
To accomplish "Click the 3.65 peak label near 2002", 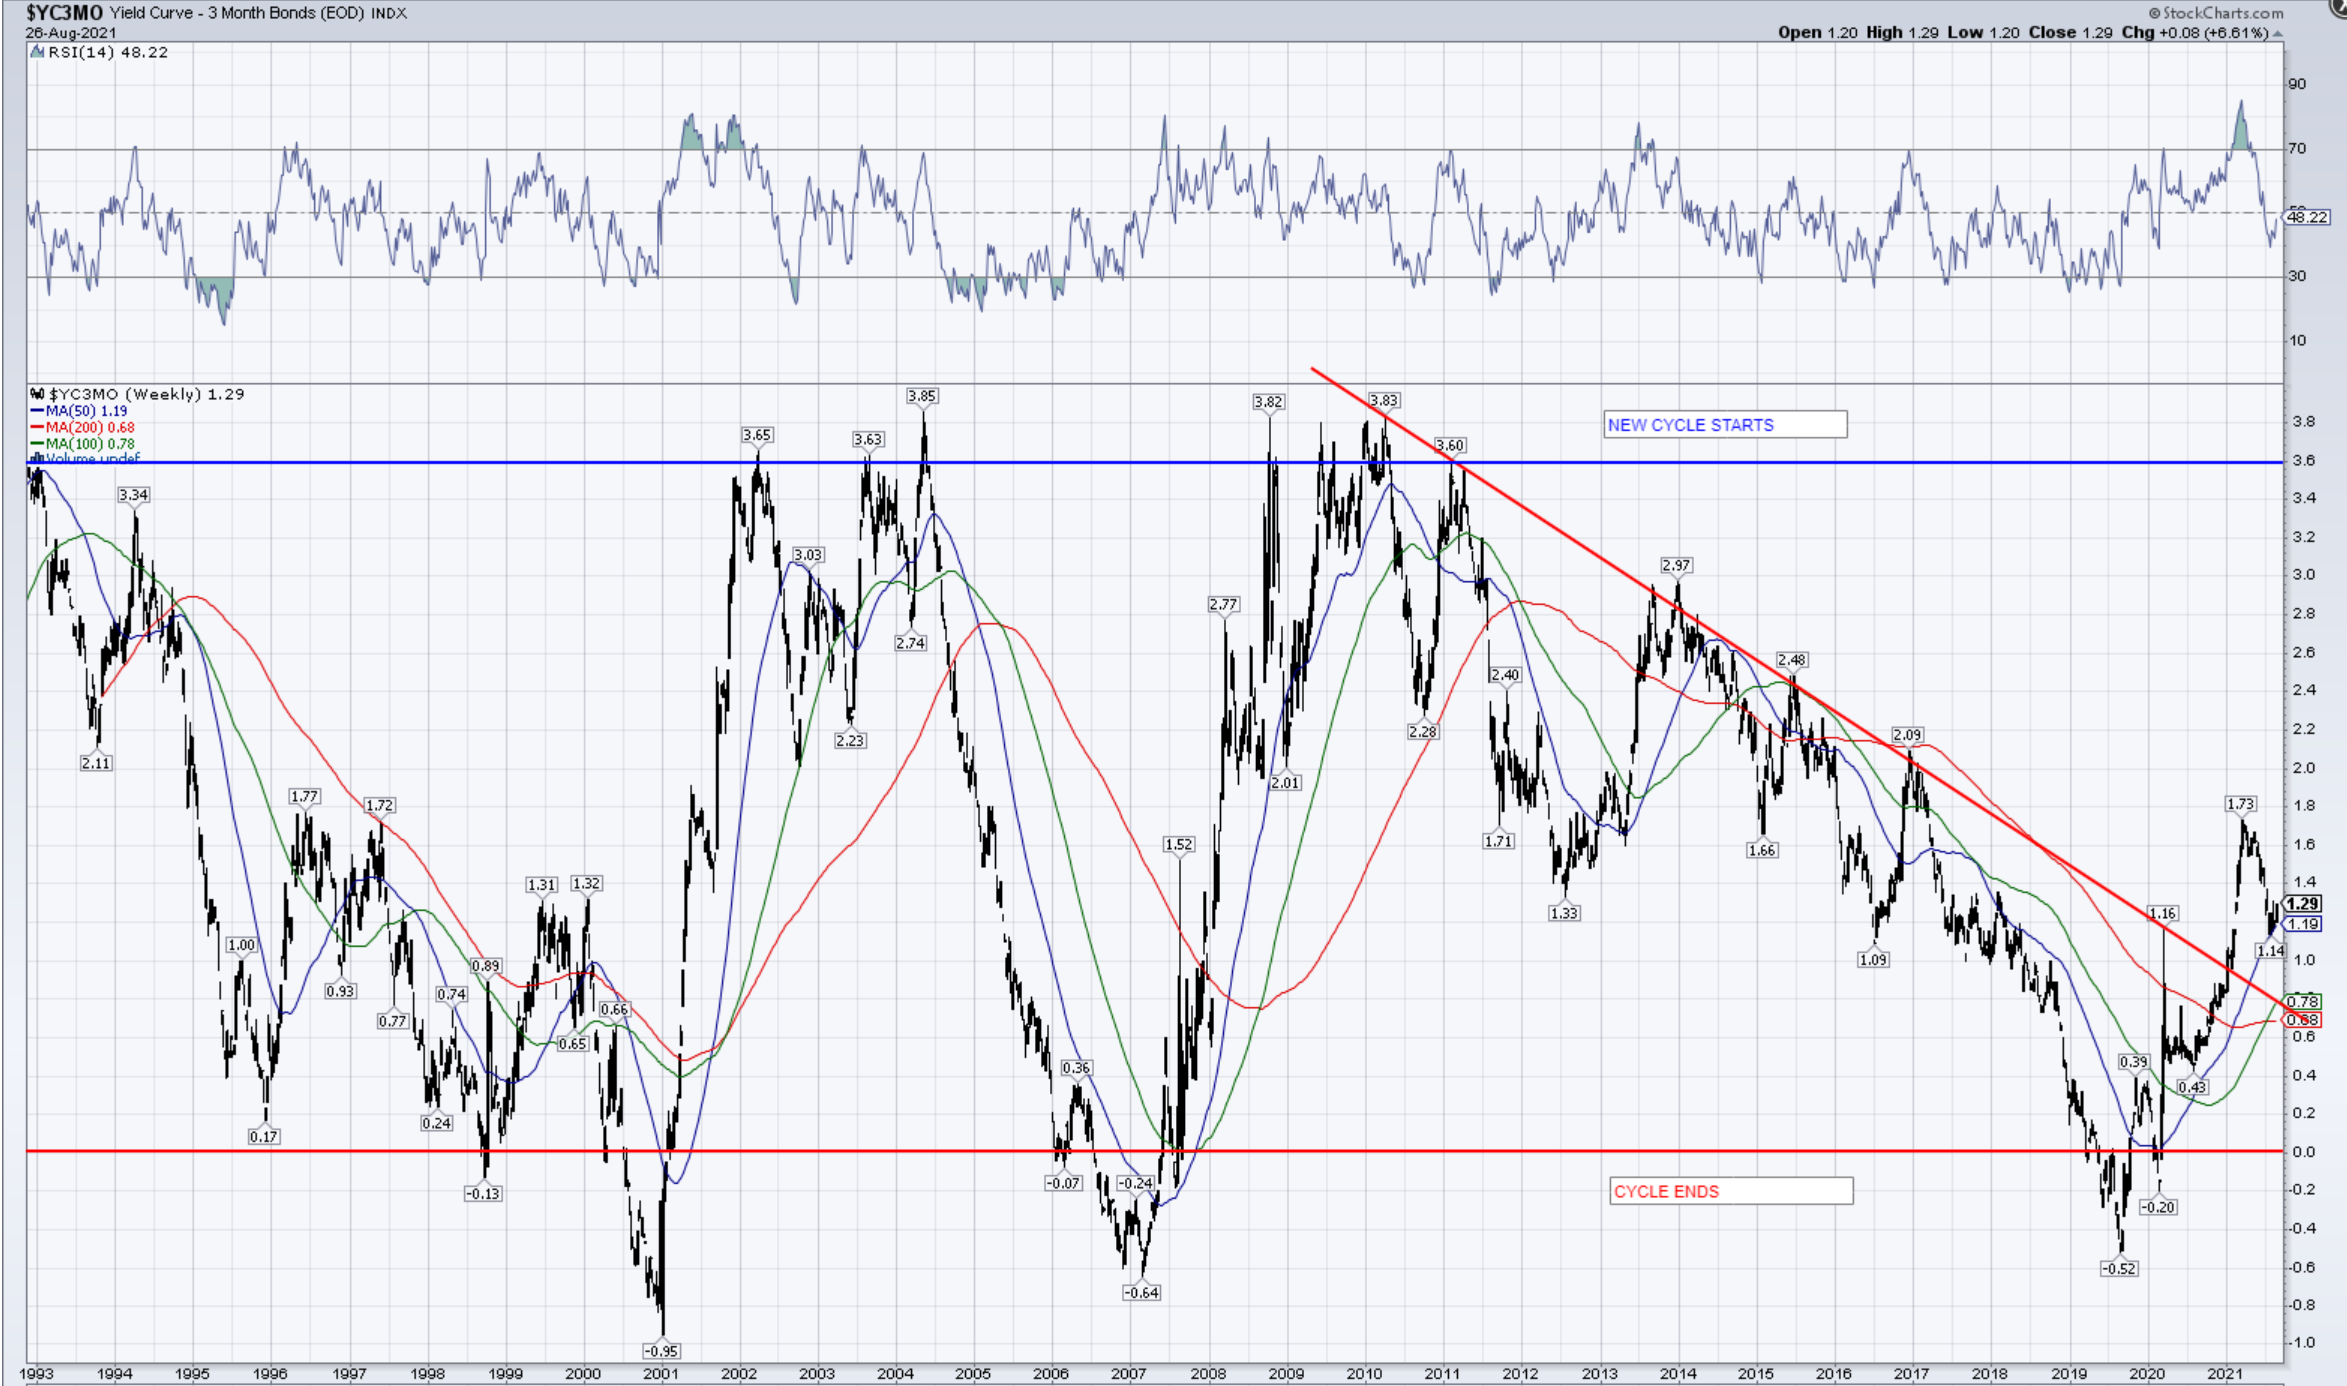I will coord(757,435).
